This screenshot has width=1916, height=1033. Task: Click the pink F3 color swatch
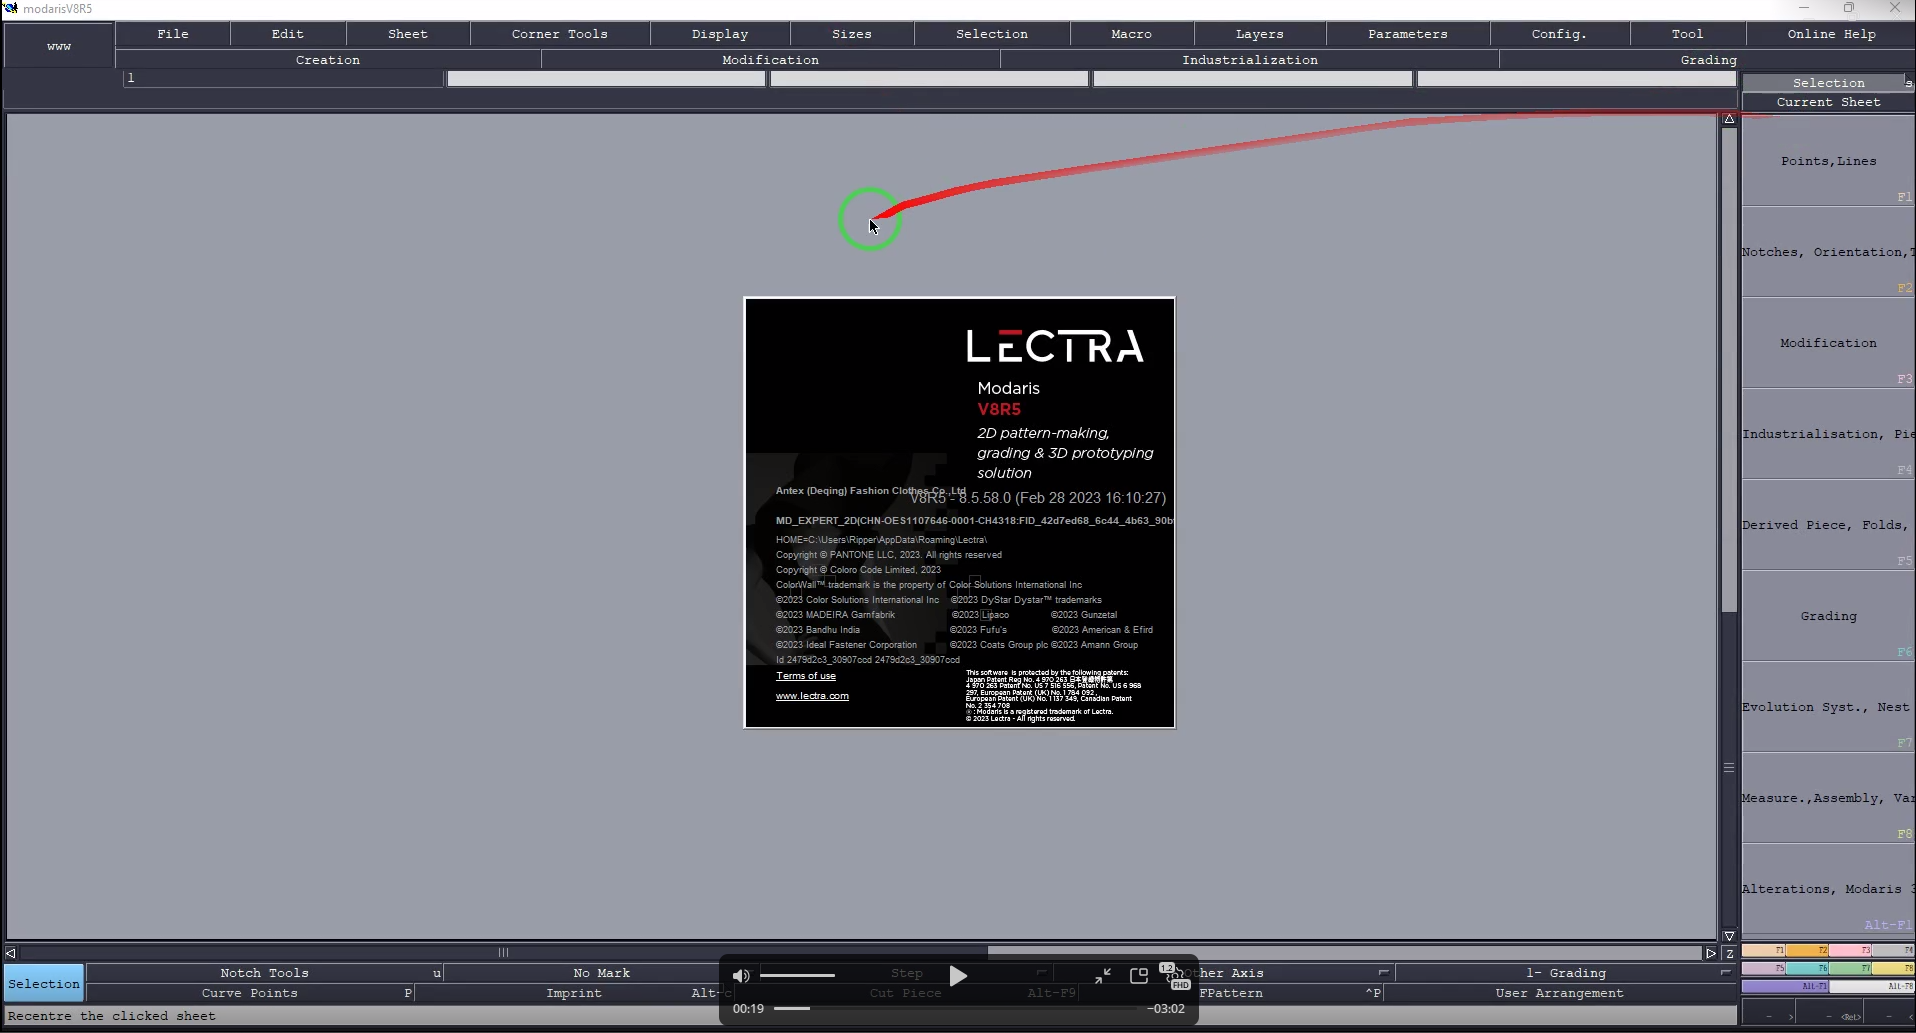coord(1850,950)
